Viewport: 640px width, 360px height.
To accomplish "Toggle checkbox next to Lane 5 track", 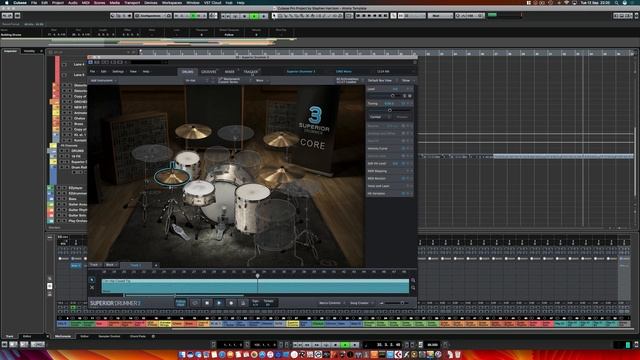I will click(x=64, y=75).
